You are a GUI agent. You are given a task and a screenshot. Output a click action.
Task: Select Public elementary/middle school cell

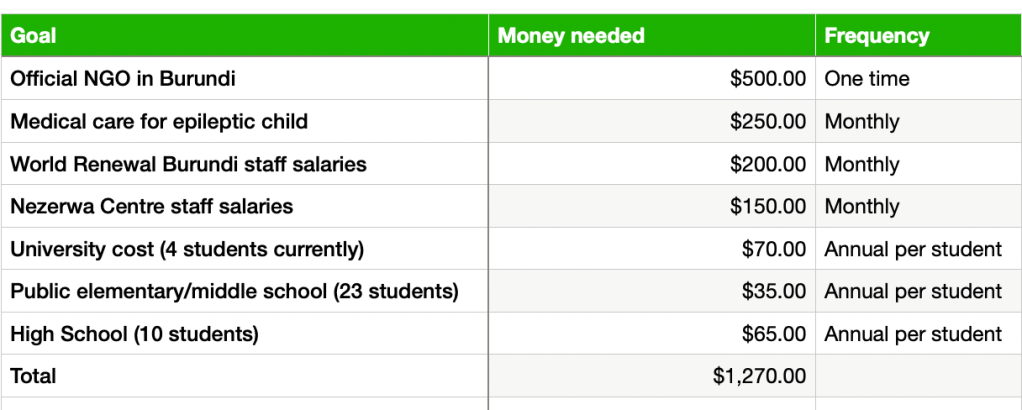pos(234,291)
